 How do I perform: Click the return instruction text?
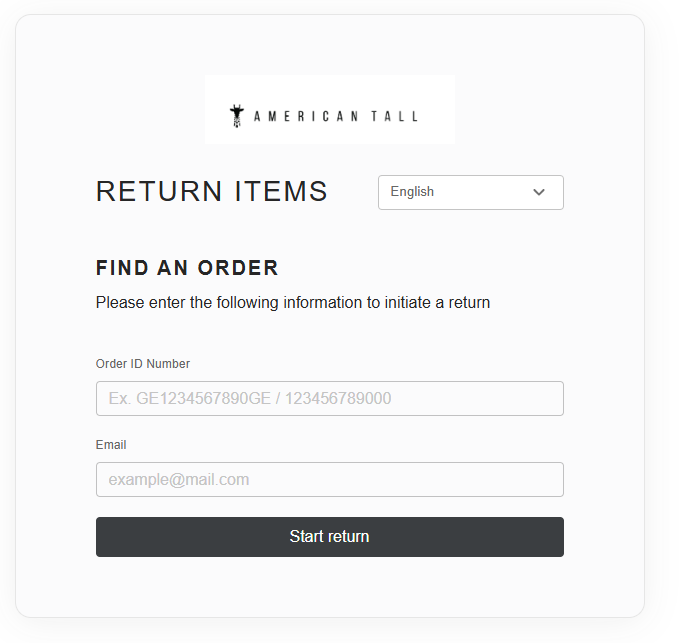(293, 303)
